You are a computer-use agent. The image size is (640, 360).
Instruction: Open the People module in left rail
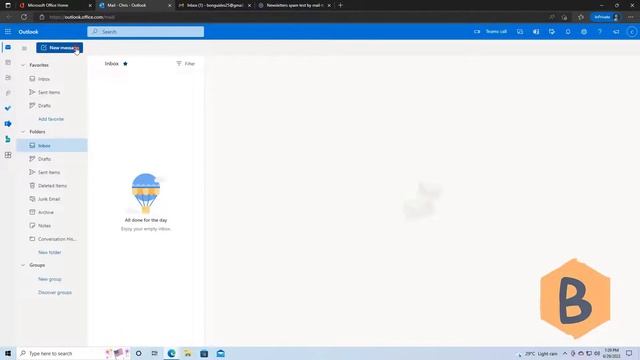8,78
